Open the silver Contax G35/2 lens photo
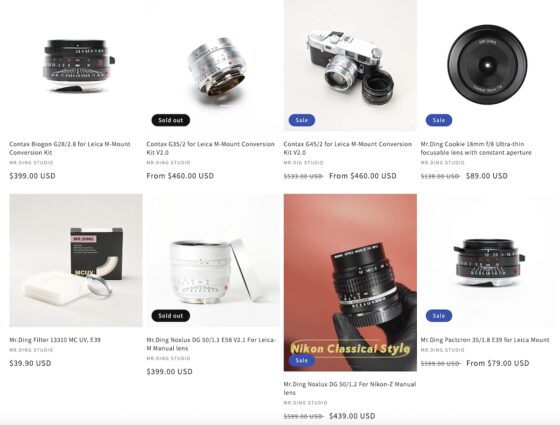The width and height of the screenshot is (560, 425). click(x=213, y=65)
